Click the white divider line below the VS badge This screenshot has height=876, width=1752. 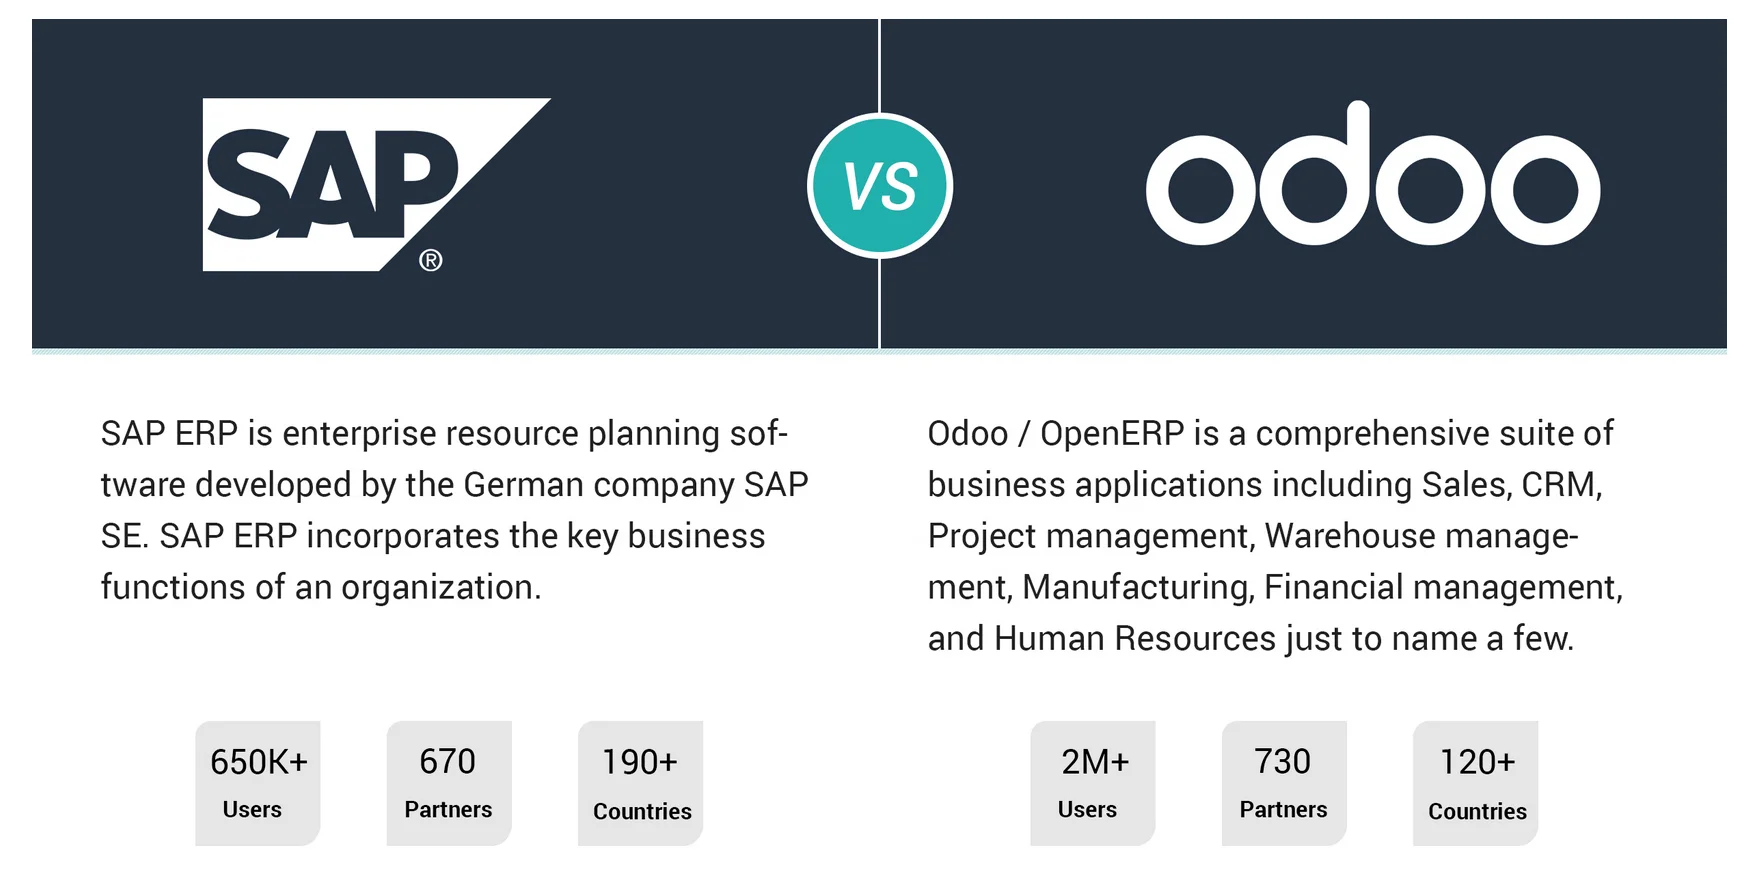pos(879,304)
